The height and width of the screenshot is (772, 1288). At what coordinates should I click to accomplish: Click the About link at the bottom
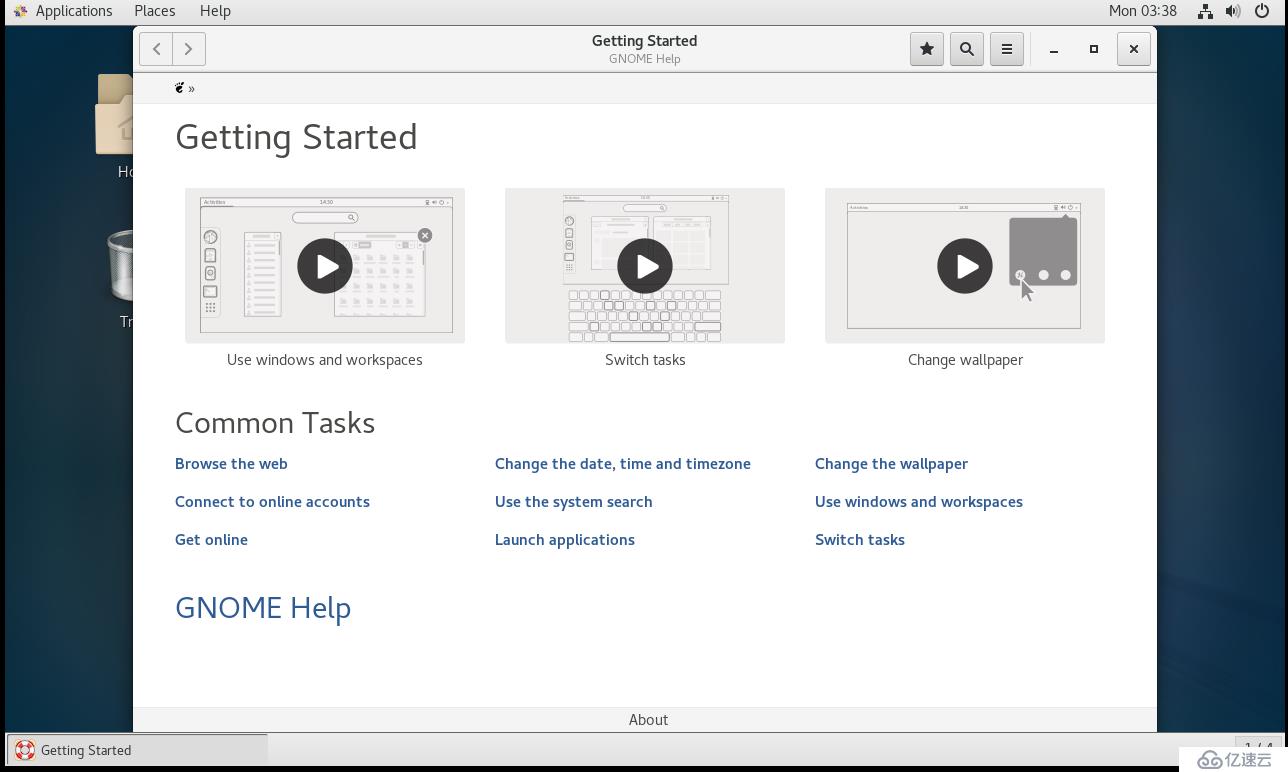pyautogui.click(x=648, y=720)
